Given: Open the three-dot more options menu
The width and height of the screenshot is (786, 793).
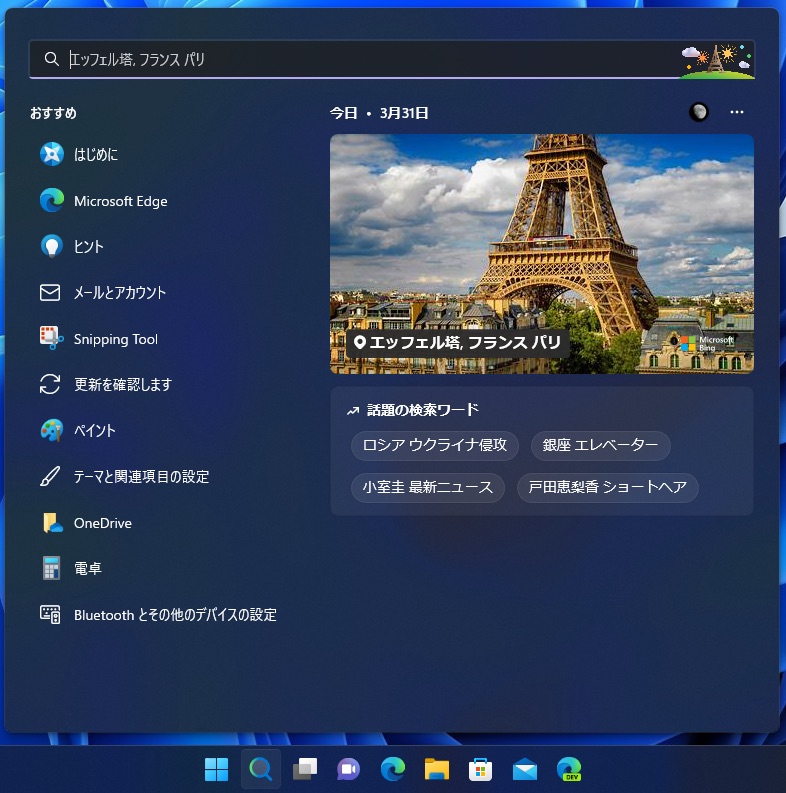Looking at the screenshot, I should tap(737, 112).
